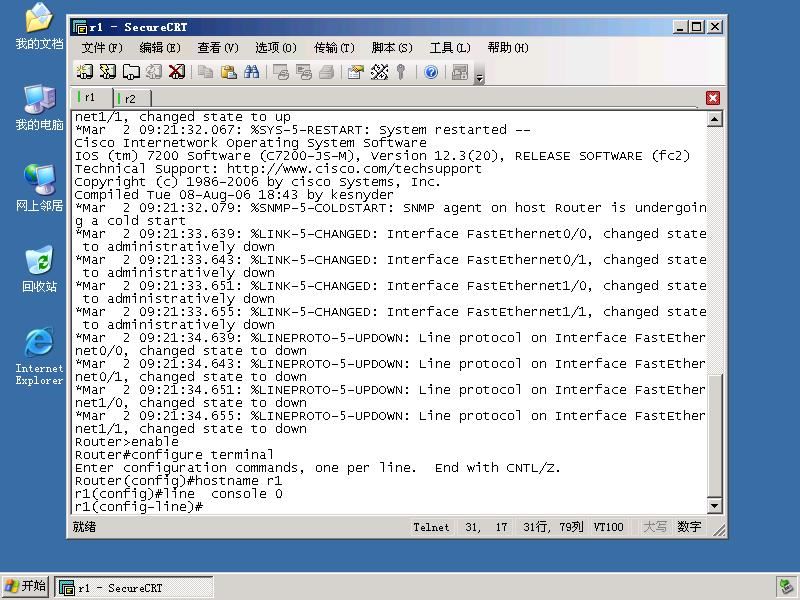Click the system tray icon

pos(786,587)
